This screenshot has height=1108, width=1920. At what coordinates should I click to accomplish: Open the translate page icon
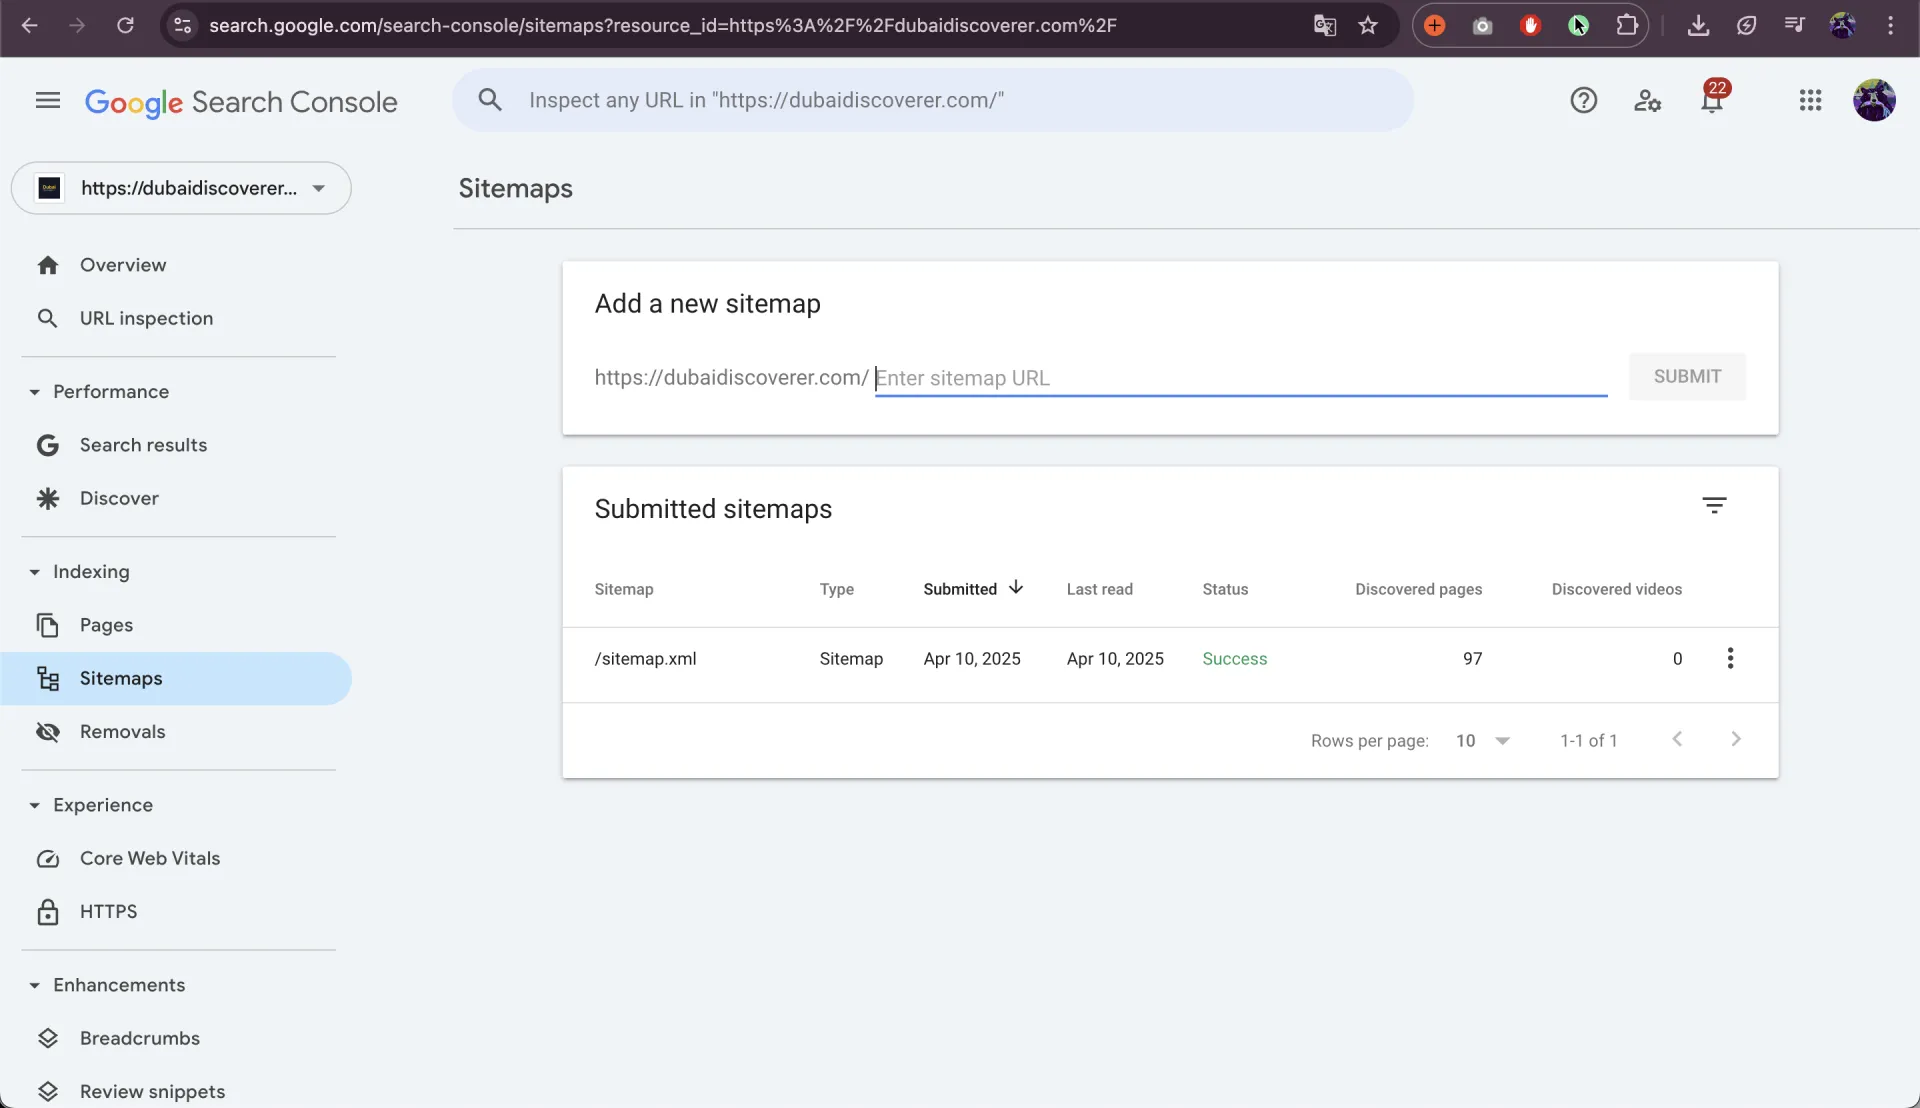pos(1325,25)
